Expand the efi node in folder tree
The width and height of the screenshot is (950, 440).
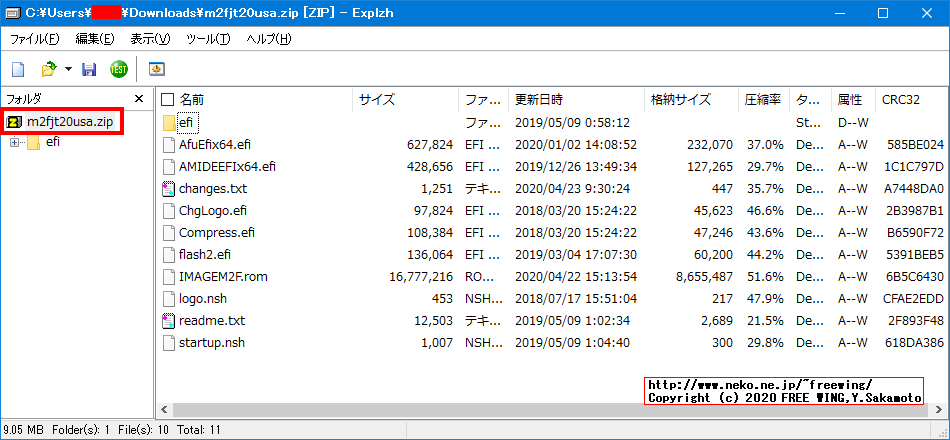15,143
